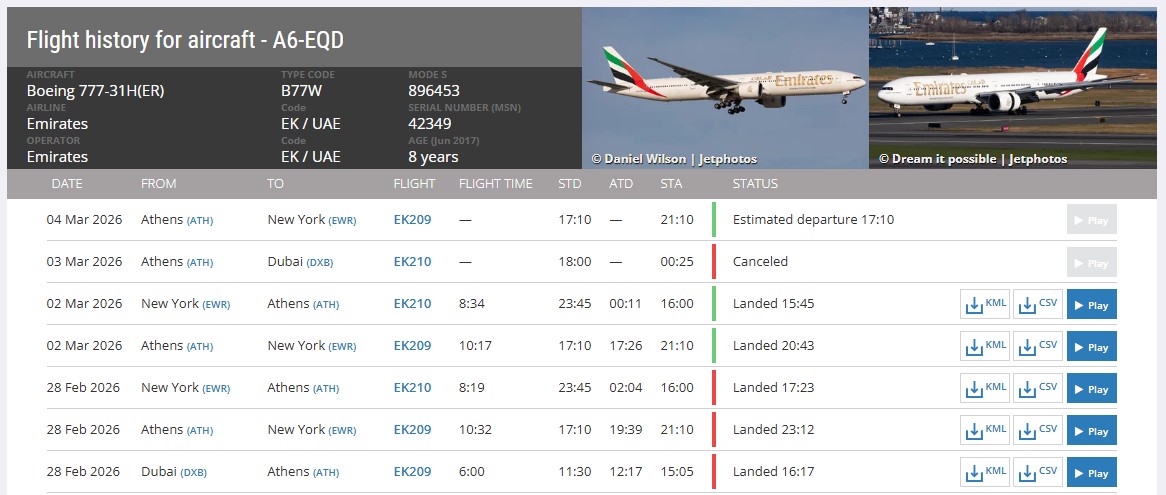
Task: Download KML for 02 Mar EK209 flight
Action: tap(985, 346)
